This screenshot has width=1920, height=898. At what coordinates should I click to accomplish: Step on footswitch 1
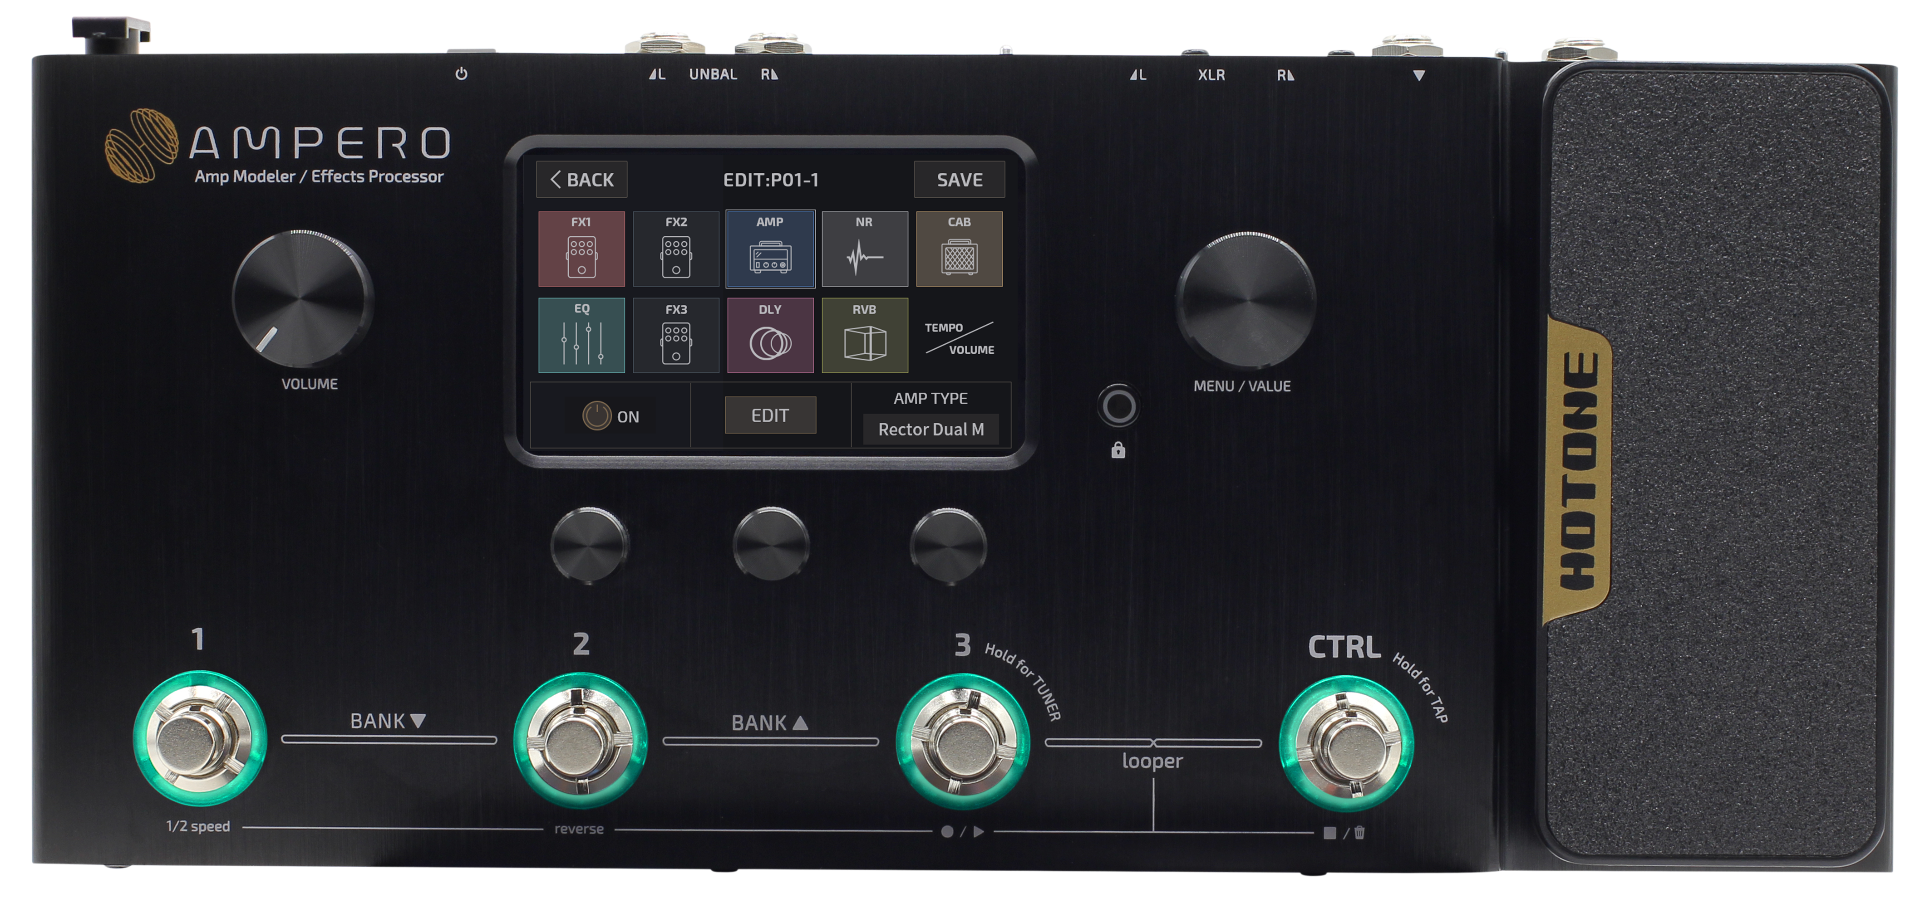coord(200,739)
